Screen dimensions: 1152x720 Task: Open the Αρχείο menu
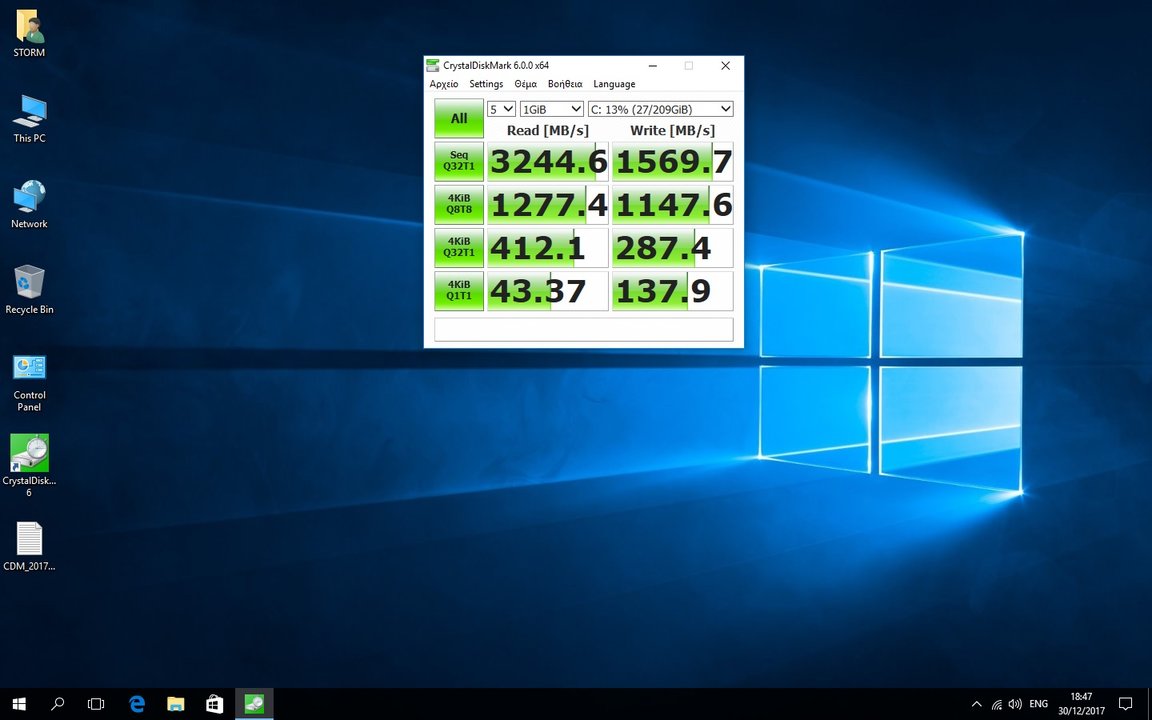click(x=444, y=84)
